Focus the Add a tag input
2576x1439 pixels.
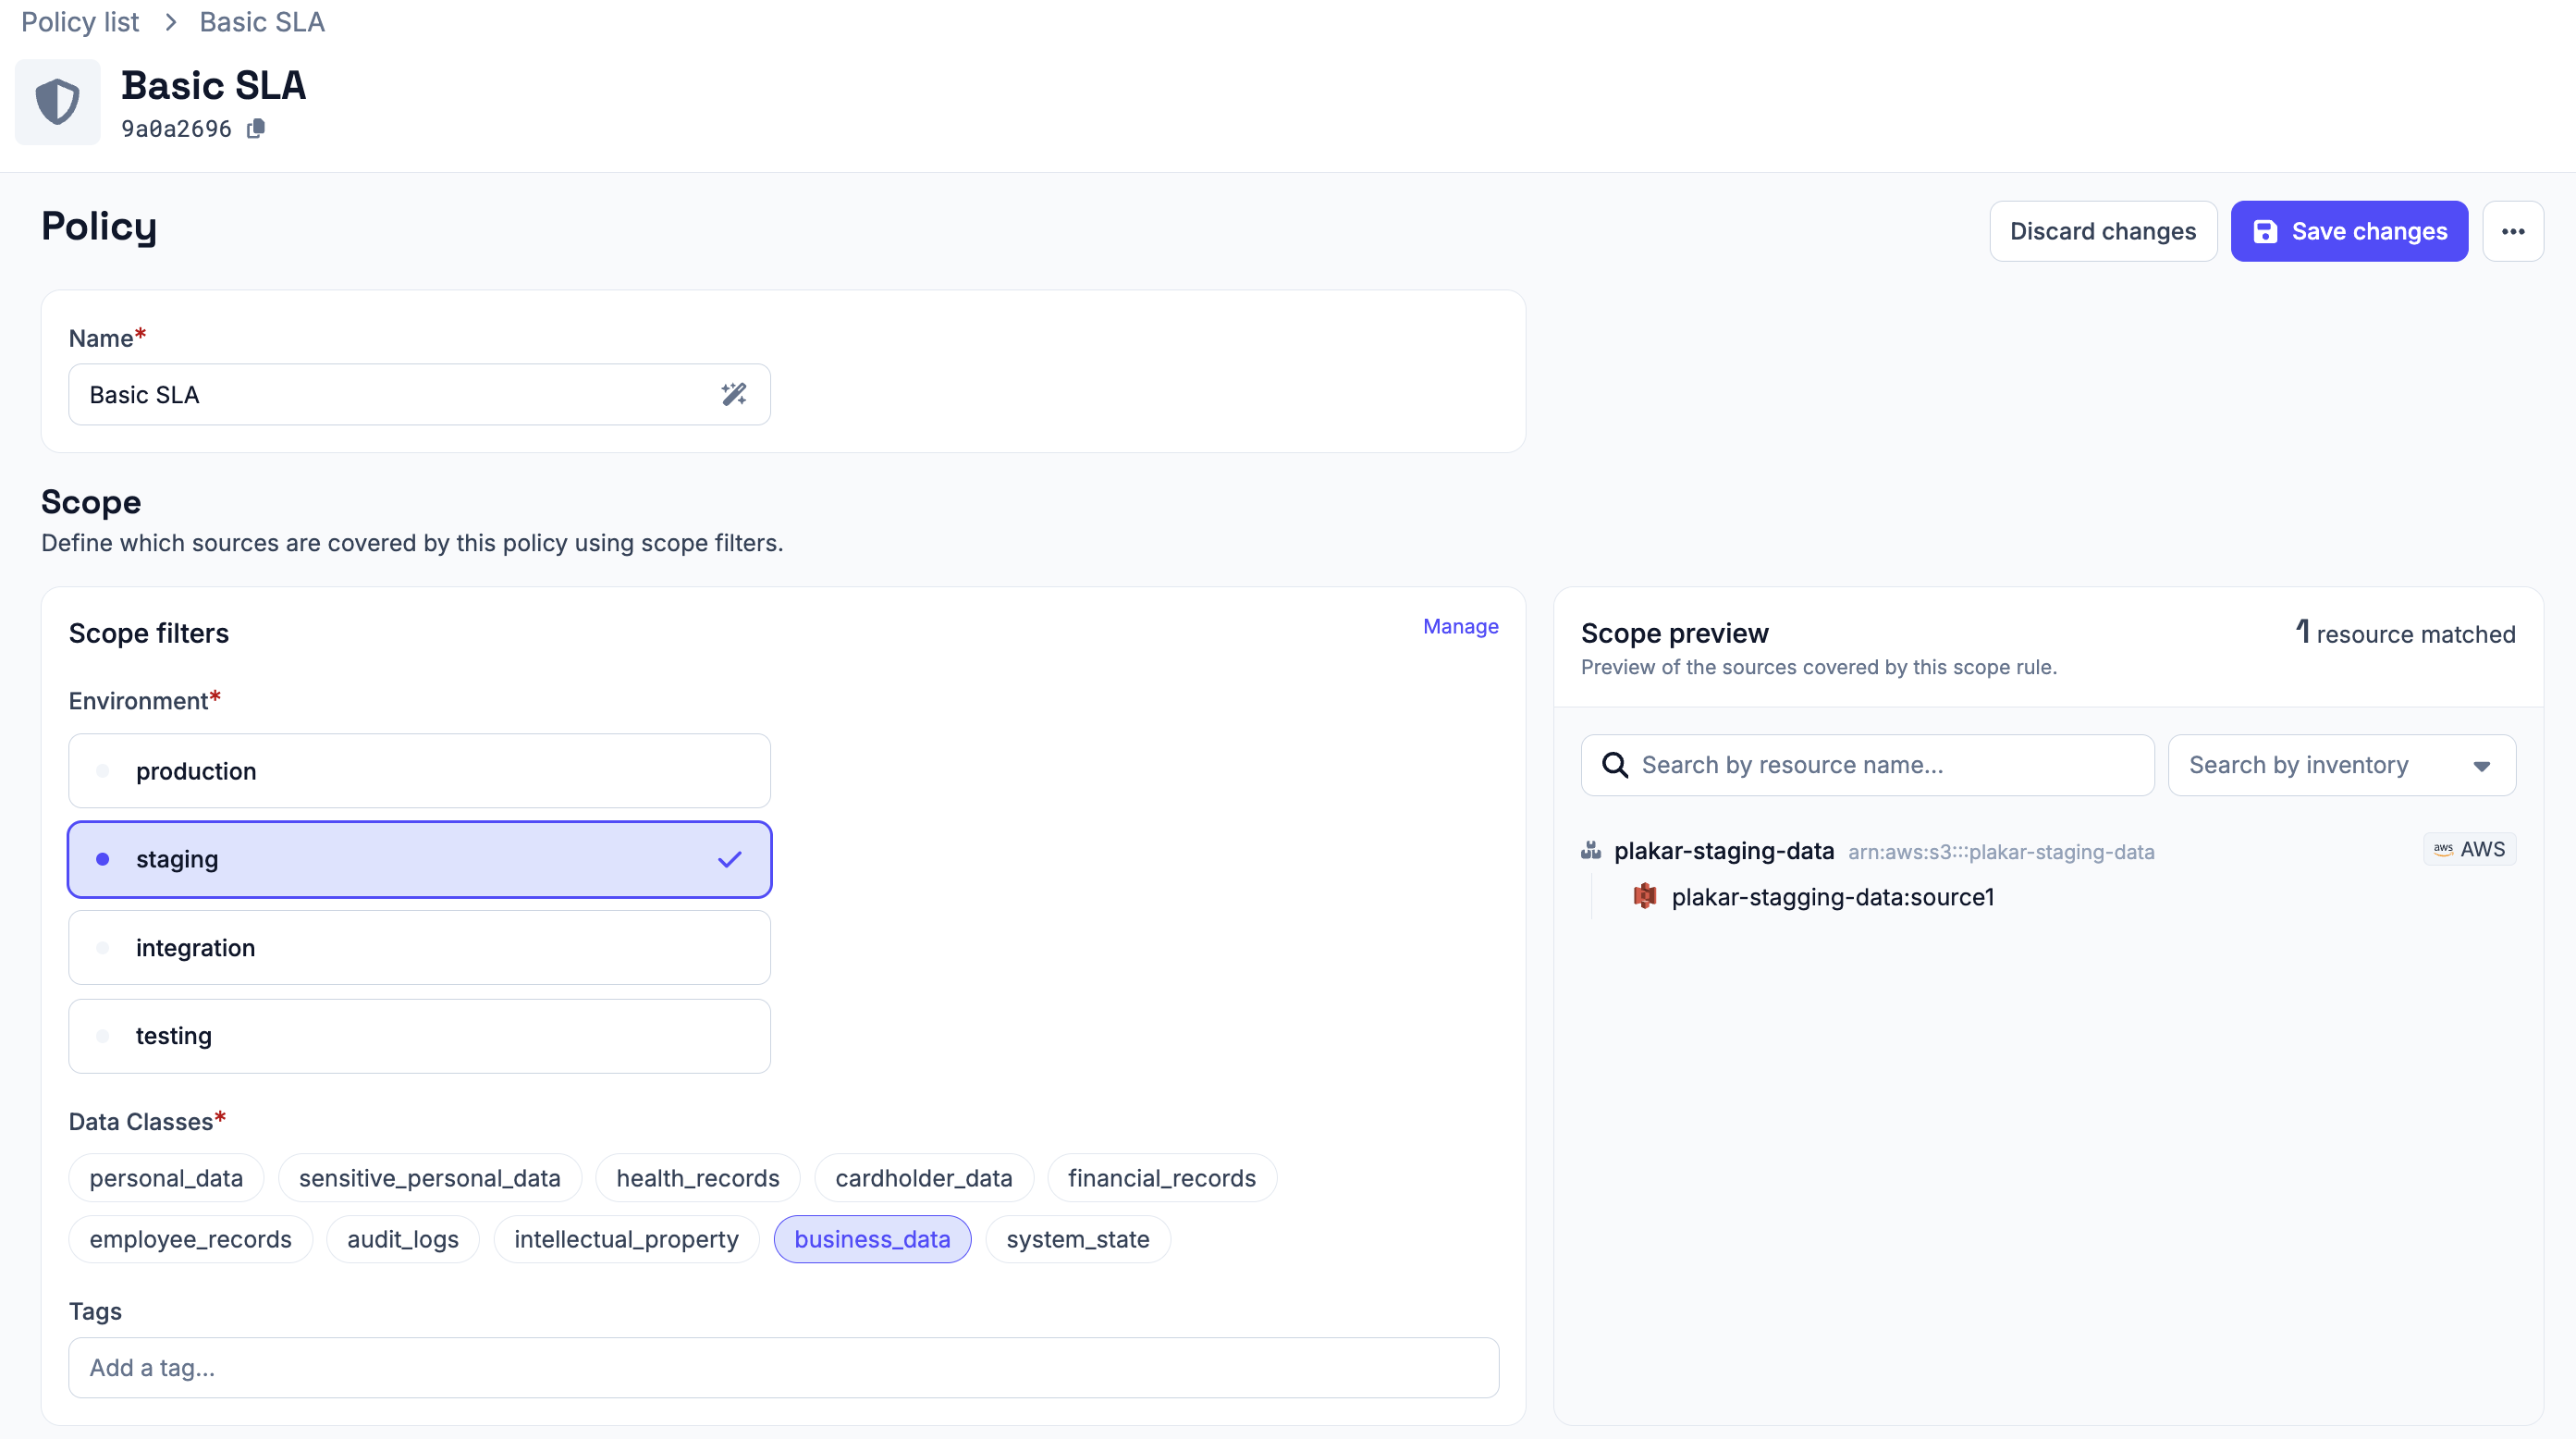[x=783, y=1367]
